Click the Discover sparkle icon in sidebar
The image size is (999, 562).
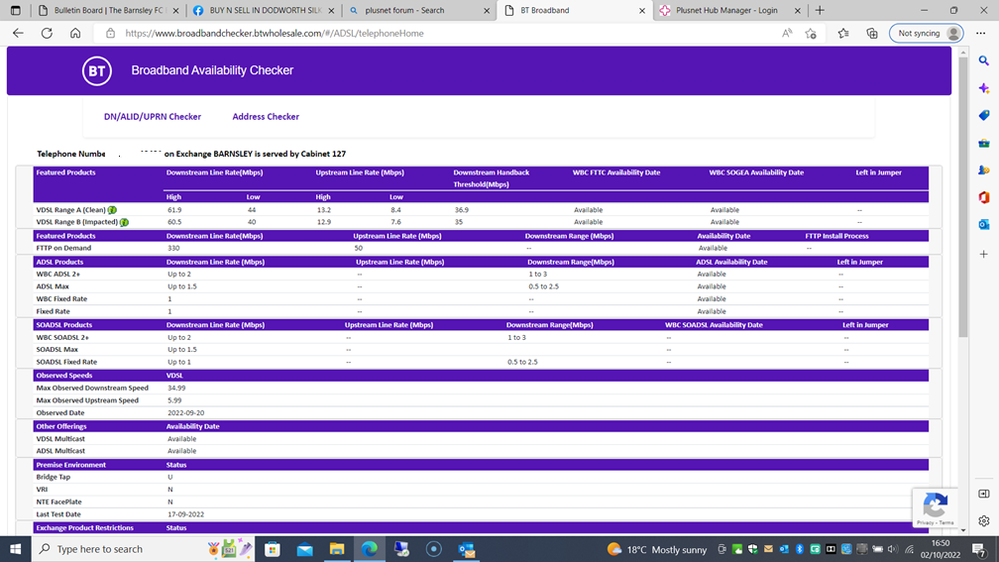tap(984, 89)
